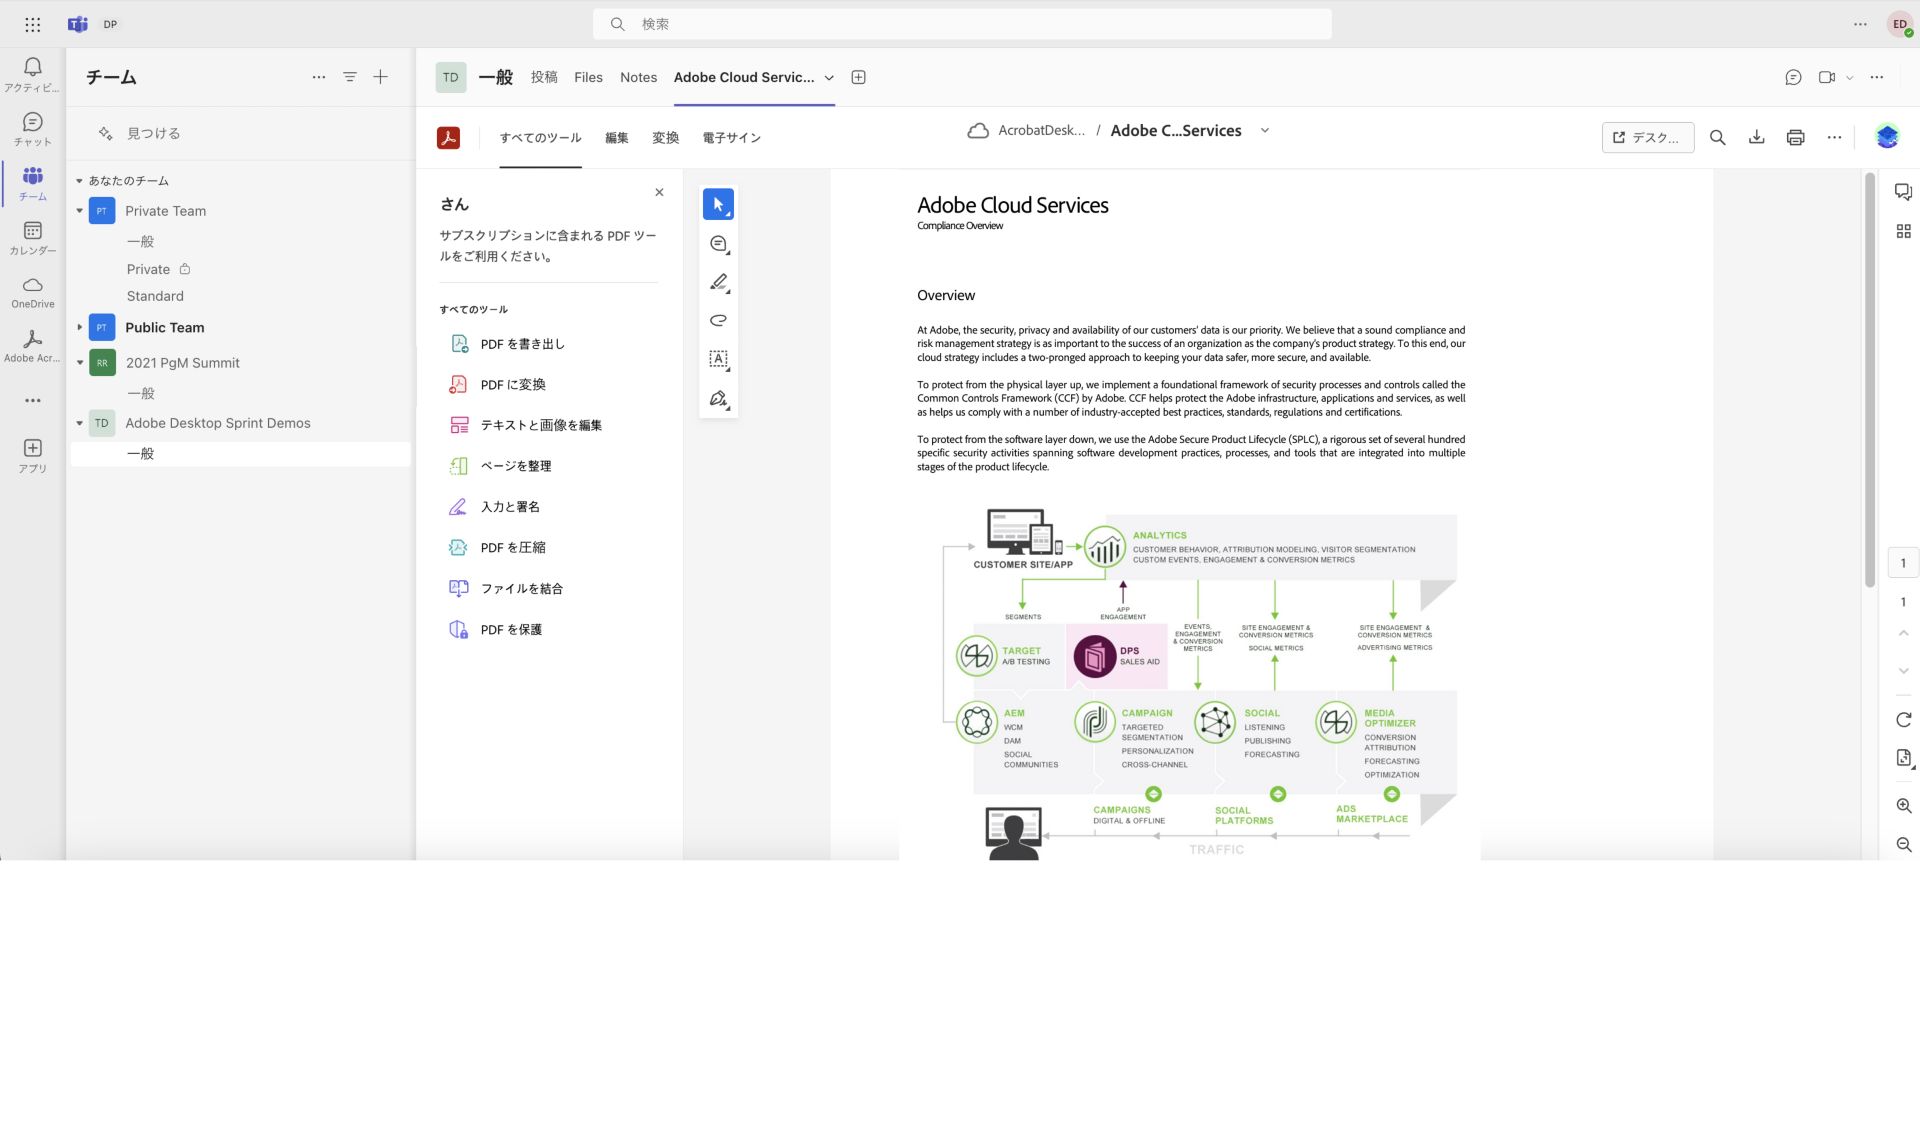
Task: Select the freehand draw loop tool
Action: click(x=718, y=321)
